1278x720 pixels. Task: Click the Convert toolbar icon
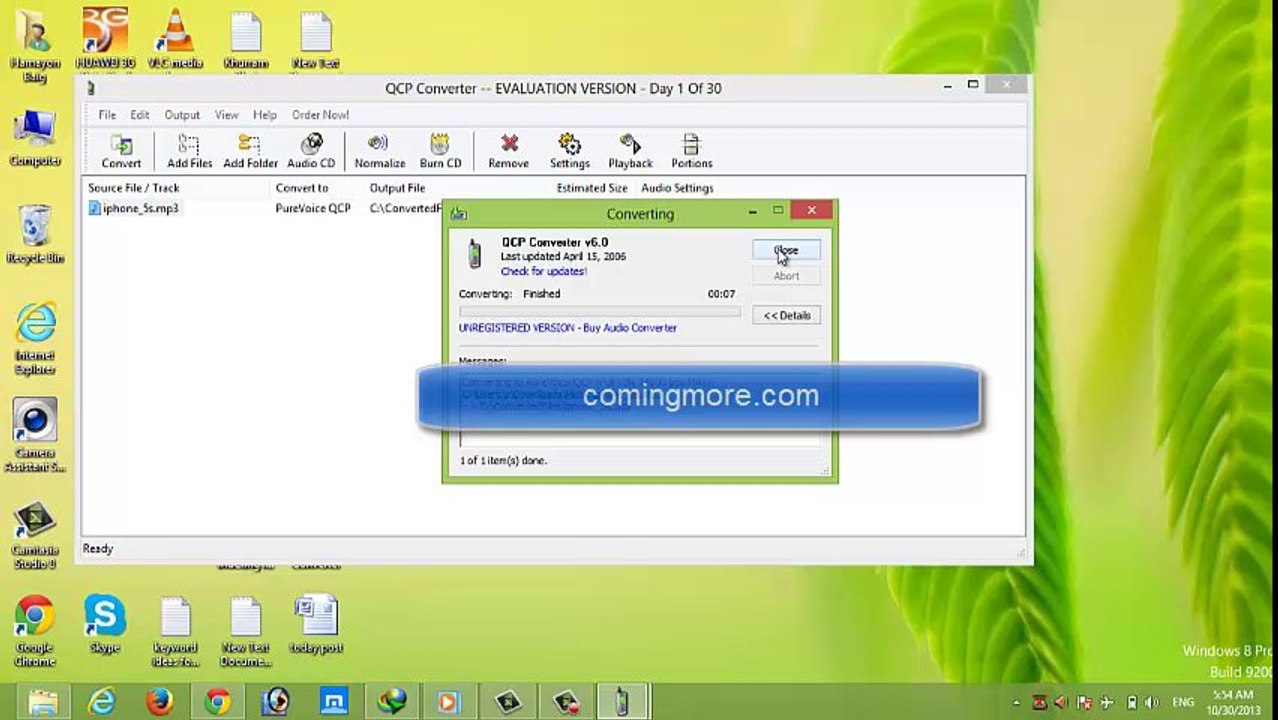(x=121, y=151)
